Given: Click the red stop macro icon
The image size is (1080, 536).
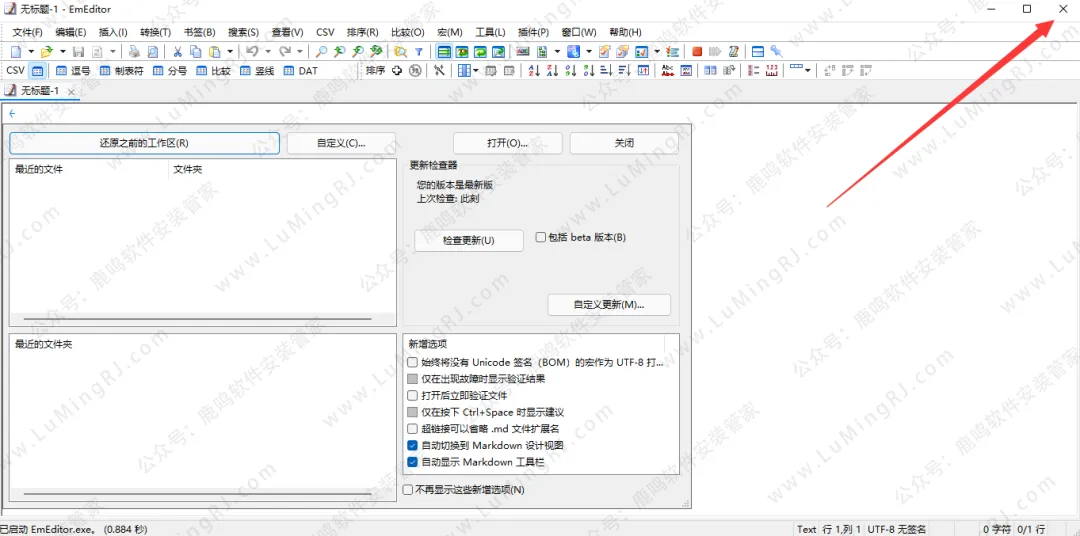Looking at the screenshot, I should pyautogui.click(x=697, y=51).
